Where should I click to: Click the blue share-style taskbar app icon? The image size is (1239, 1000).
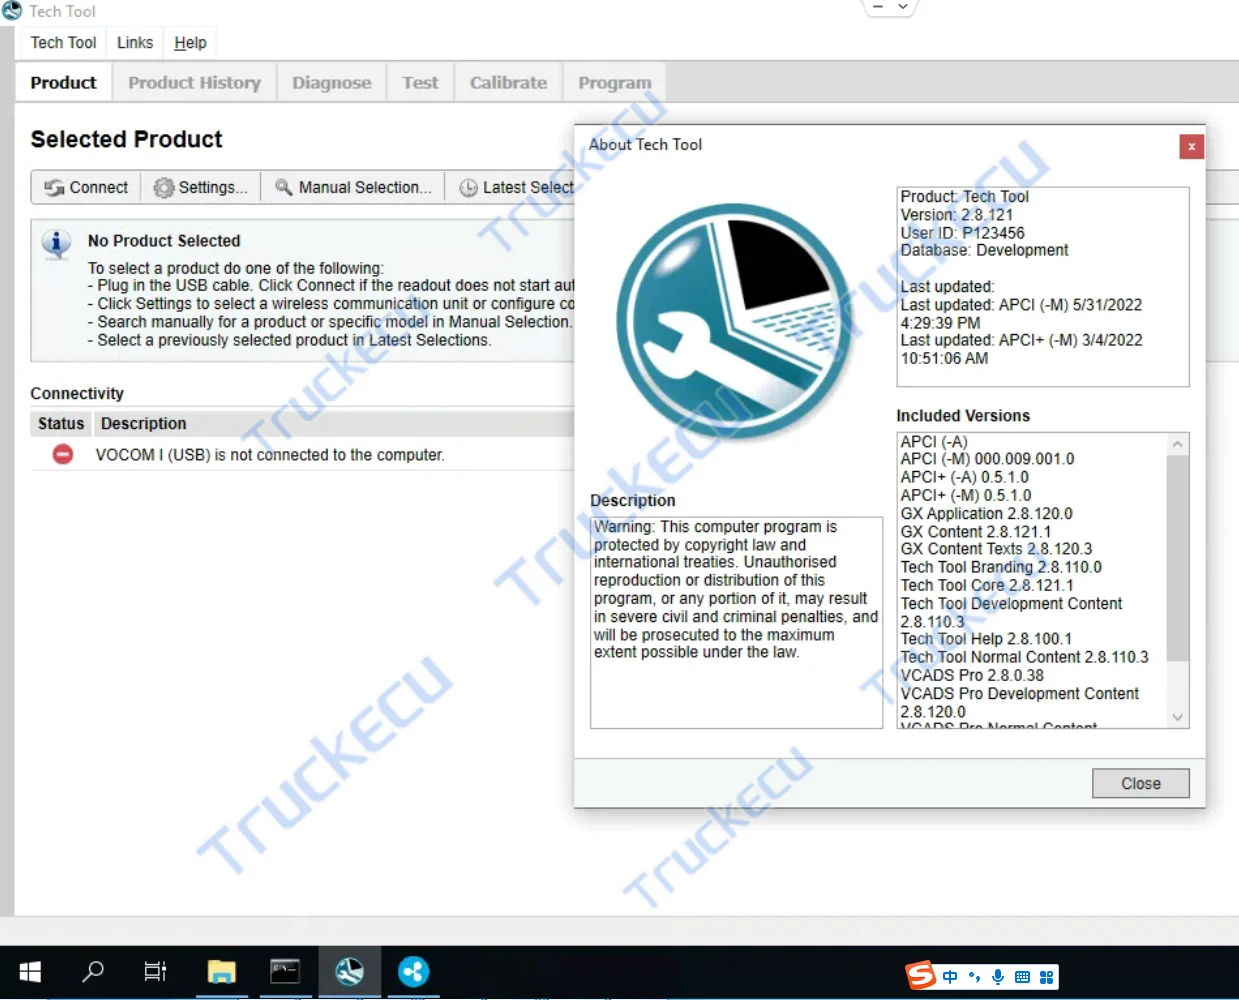413,972
